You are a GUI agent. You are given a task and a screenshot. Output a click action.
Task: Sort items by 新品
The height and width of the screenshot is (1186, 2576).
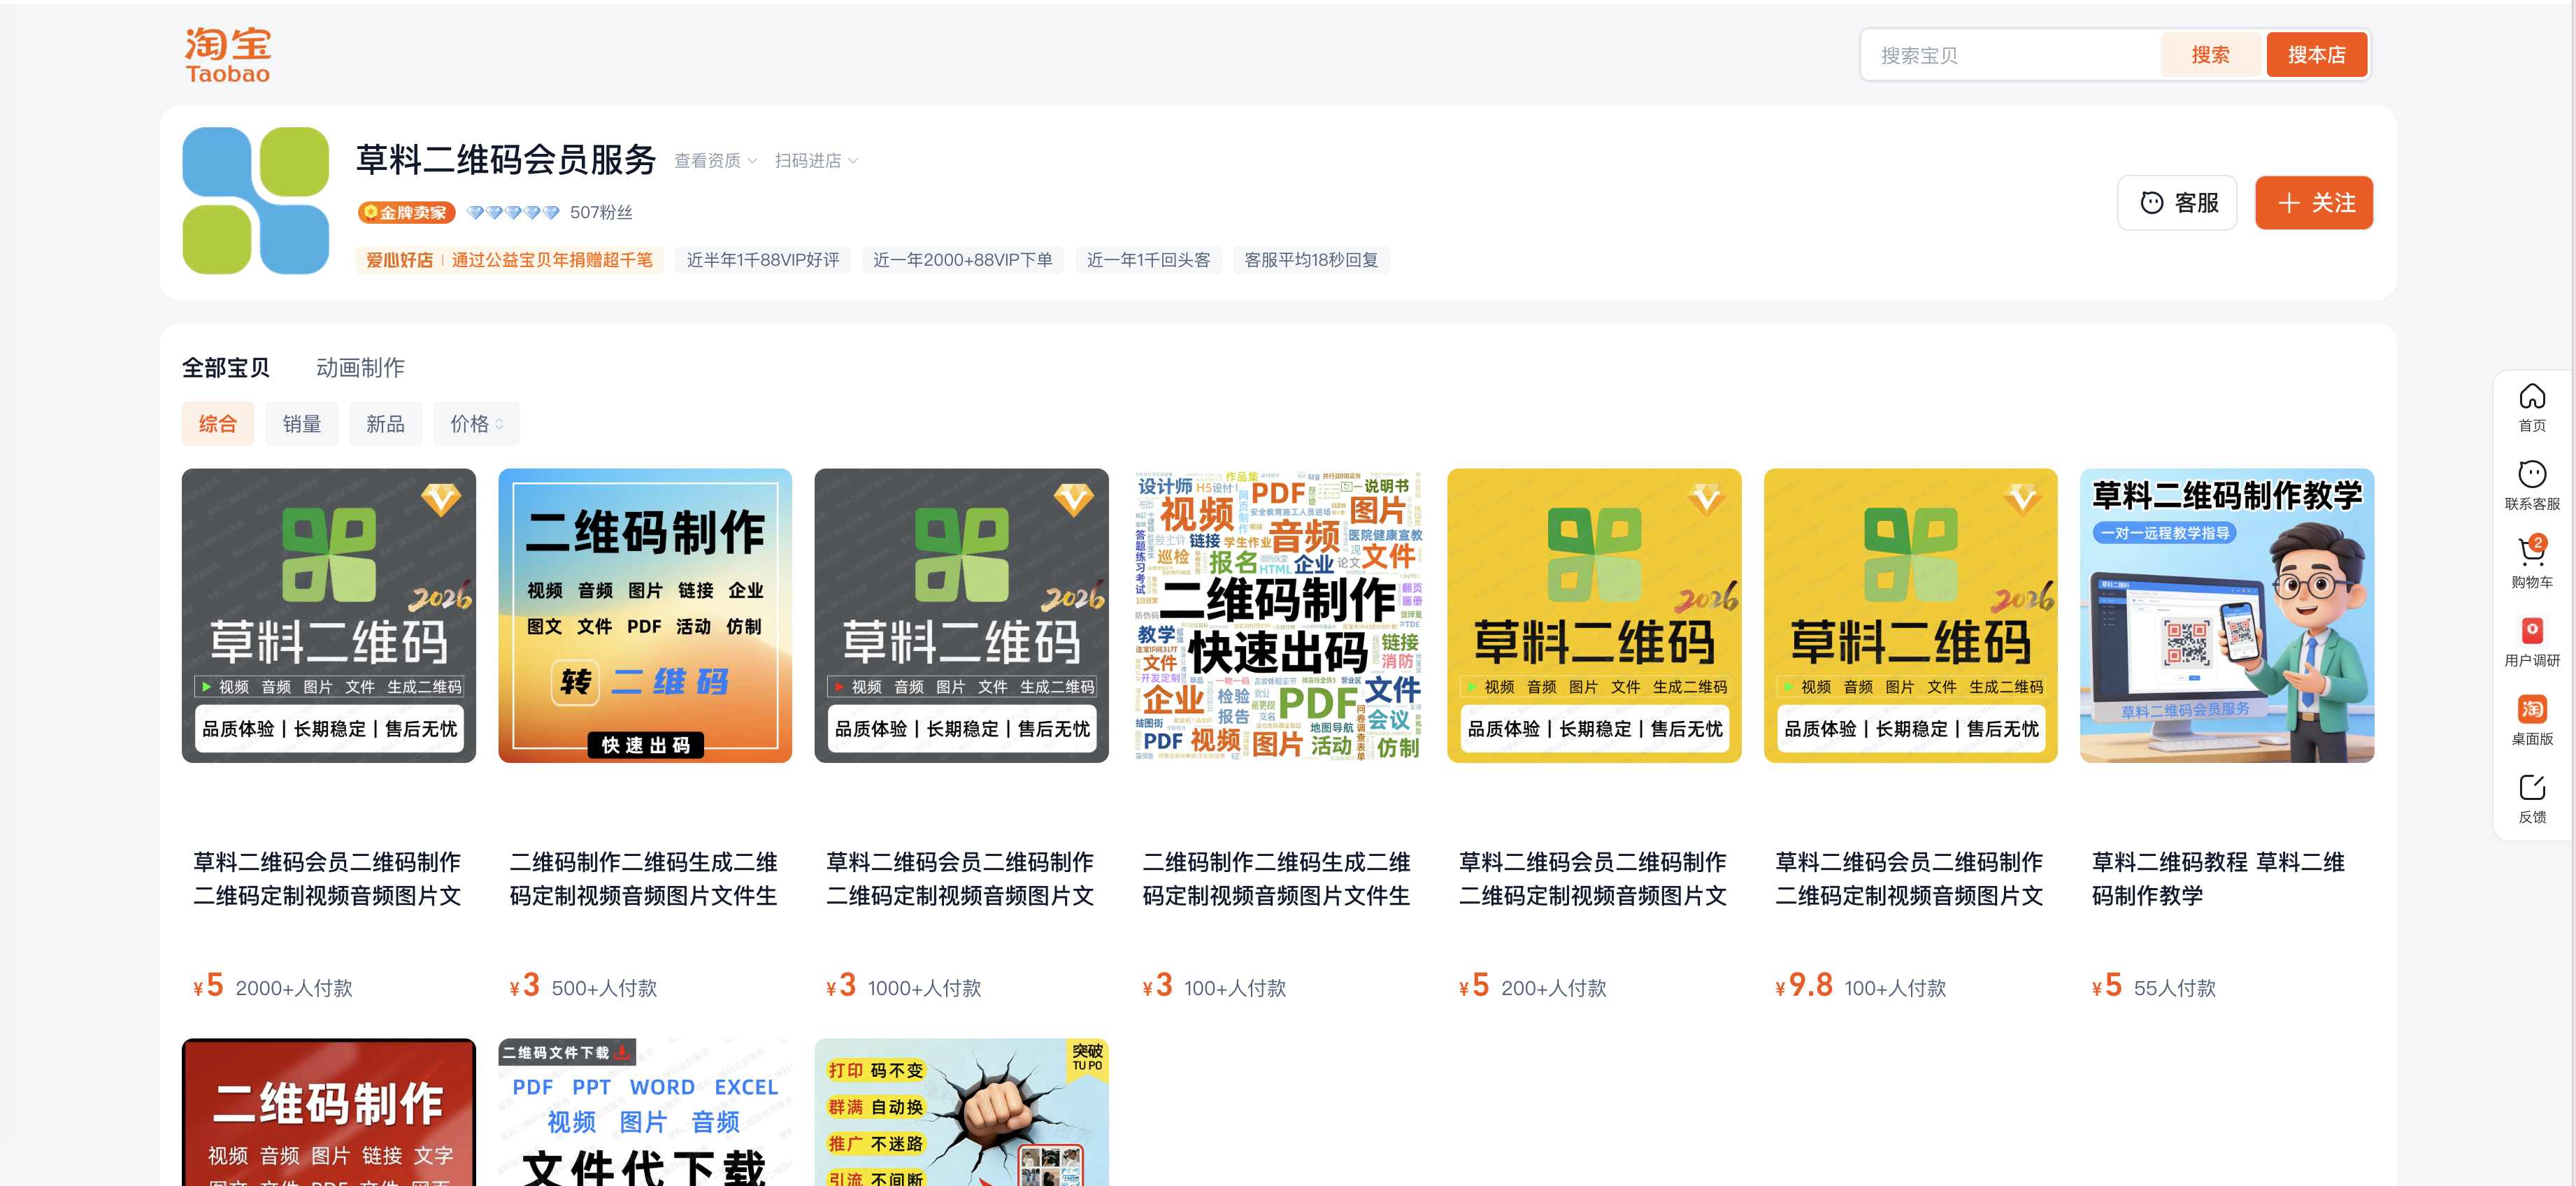[x=385, y=424]
